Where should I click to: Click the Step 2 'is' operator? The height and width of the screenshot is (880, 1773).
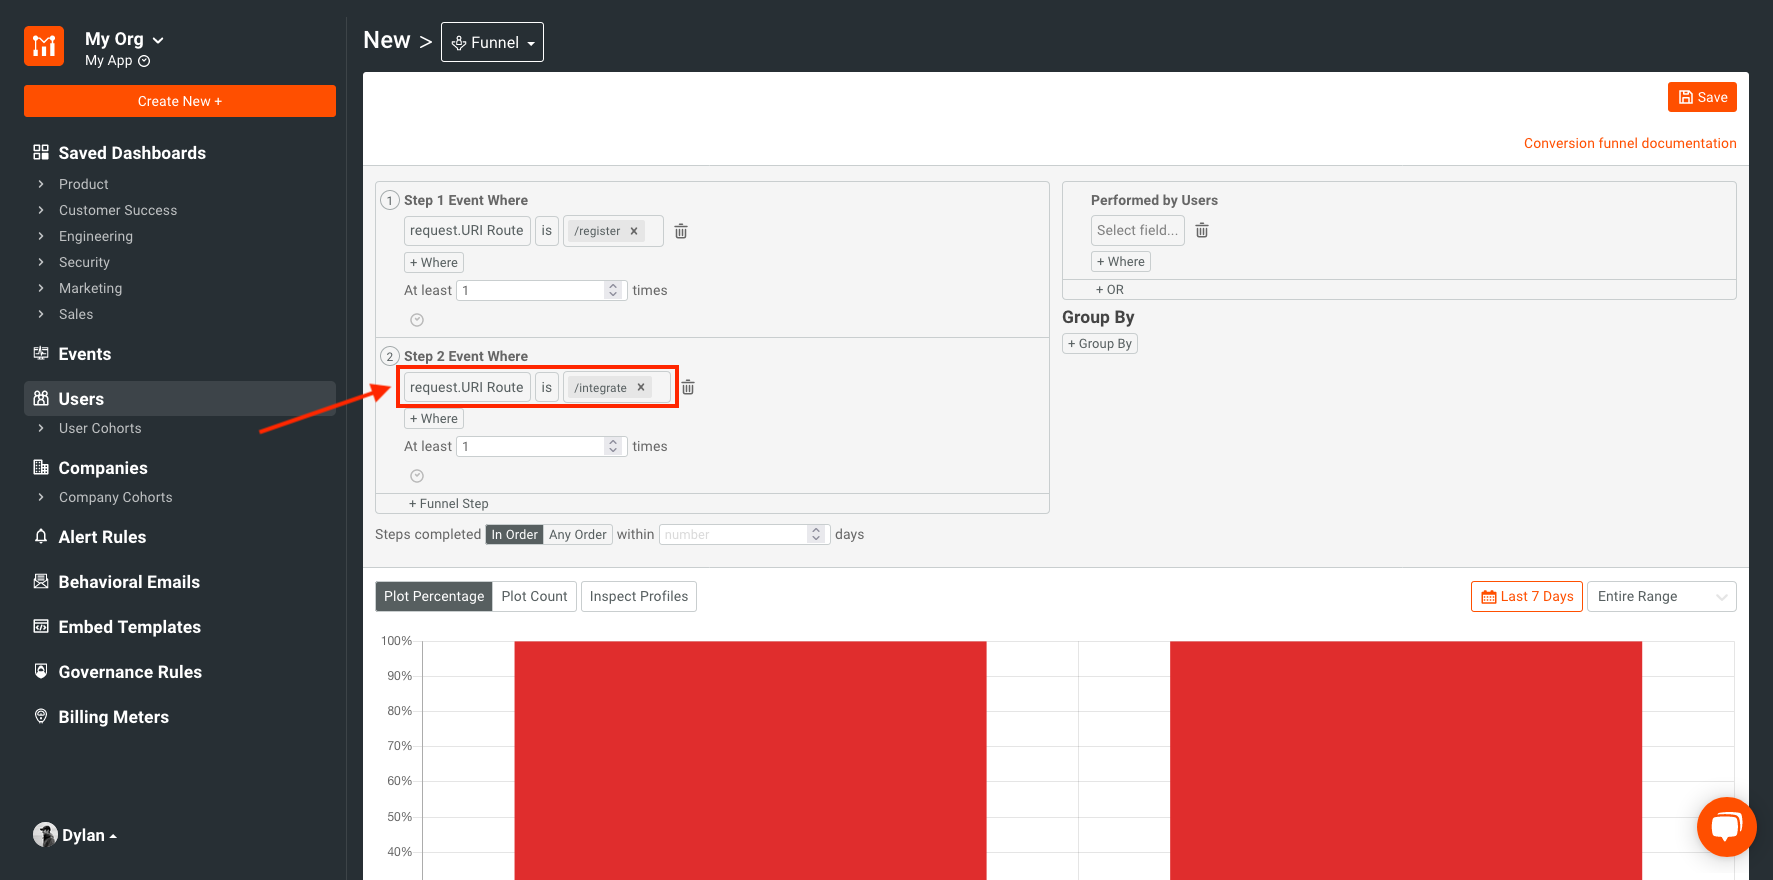(547, 387)
